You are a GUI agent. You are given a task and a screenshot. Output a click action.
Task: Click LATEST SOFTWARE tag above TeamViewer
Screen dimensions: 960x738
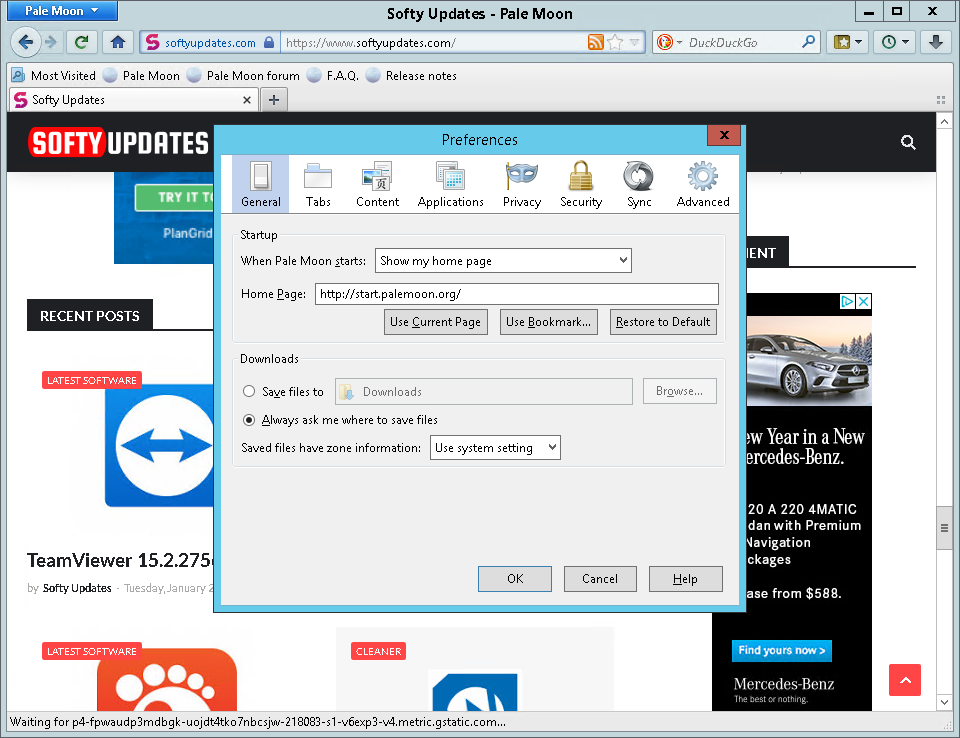click(92, 380)
